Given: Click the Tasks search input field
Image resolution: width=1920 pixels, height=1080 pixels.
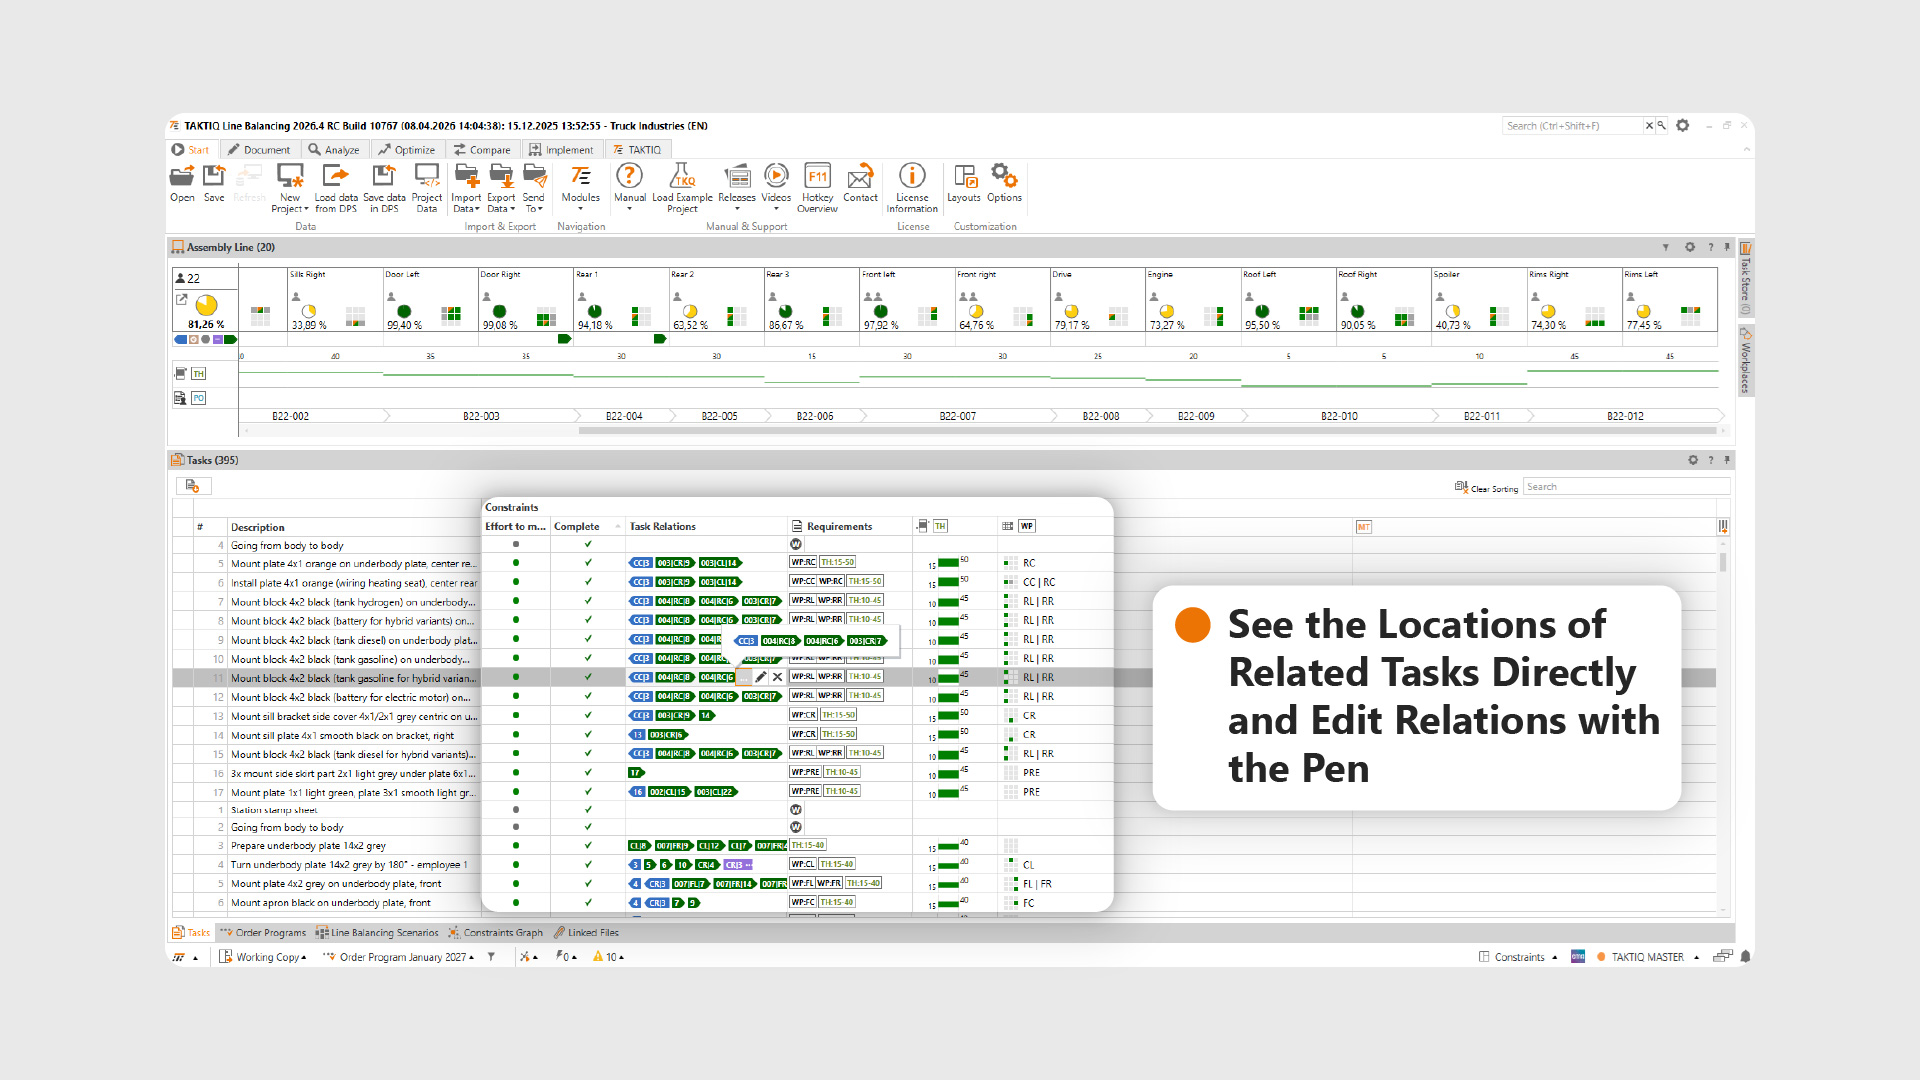Looking at the screenshot, I should 1624,487.
